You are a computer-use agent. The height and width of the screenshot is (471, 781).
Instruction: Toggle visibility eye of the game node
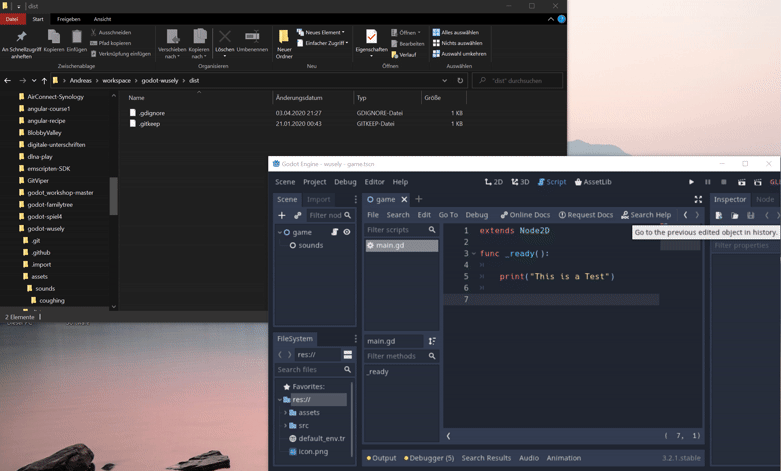point(347,232)
